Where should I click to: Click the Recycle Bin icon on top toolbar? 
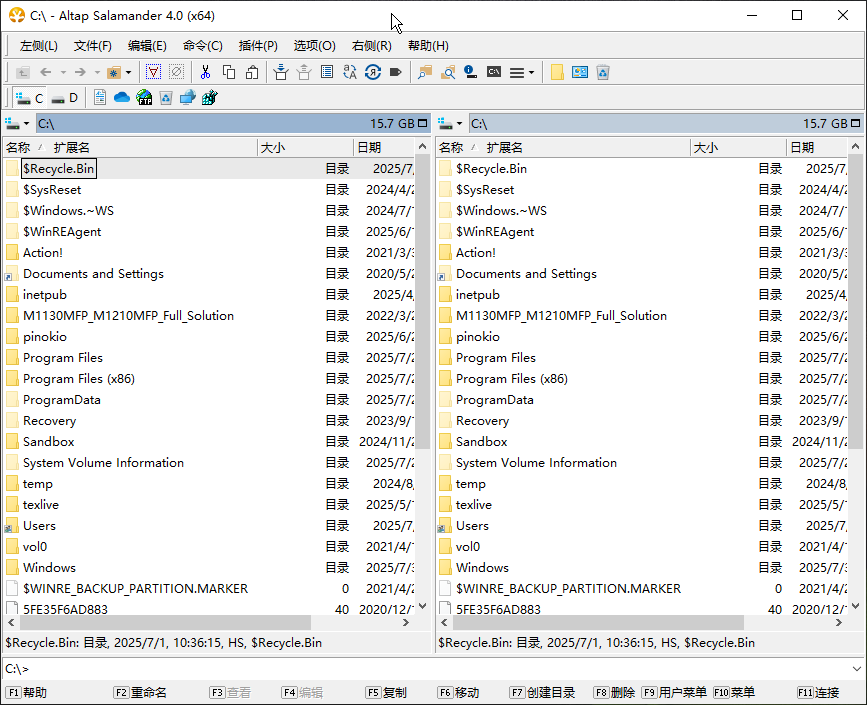pos(603,72)
